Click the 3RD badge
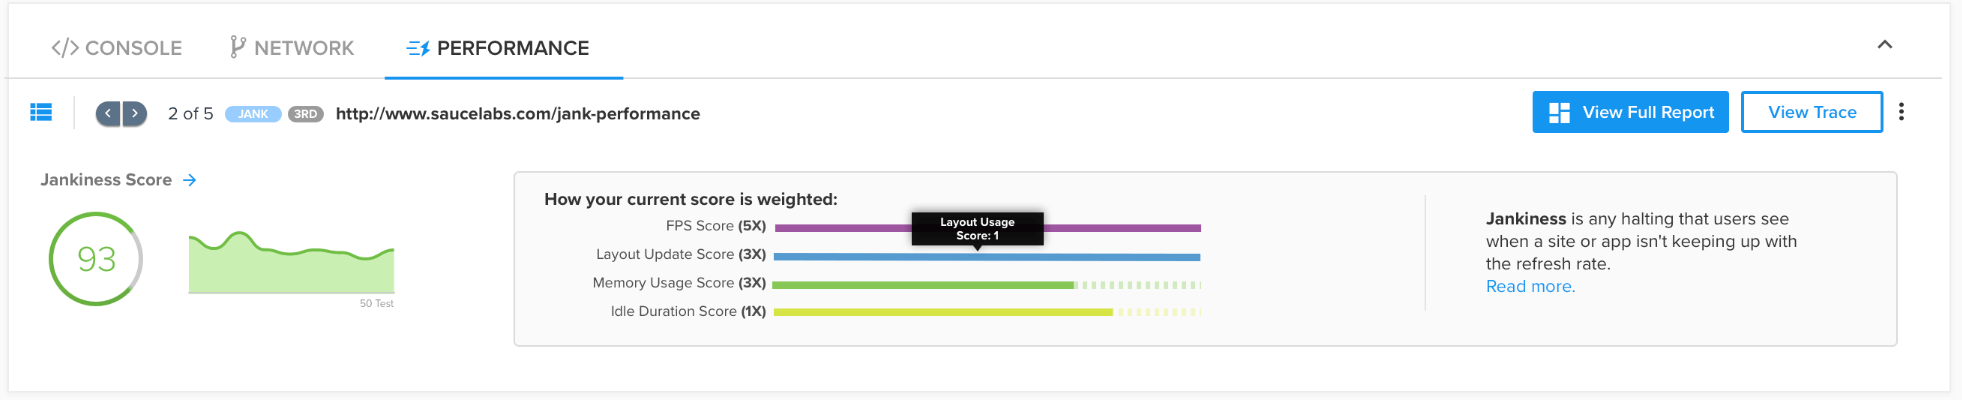The height and width of the screenshot is (400, 1962). pyautogui.click(x=306, y=114)
